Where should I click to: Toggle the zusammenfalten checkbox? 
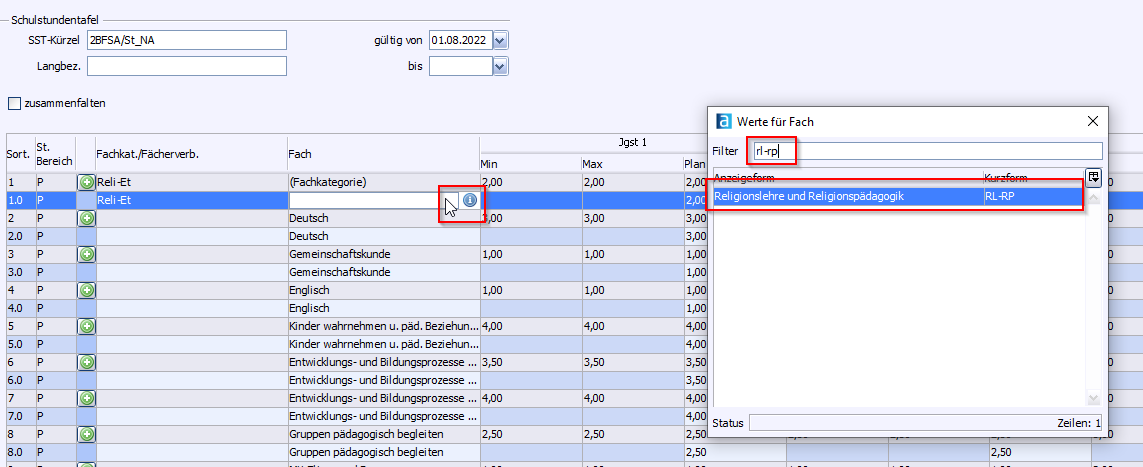click(x=15, y=103)
